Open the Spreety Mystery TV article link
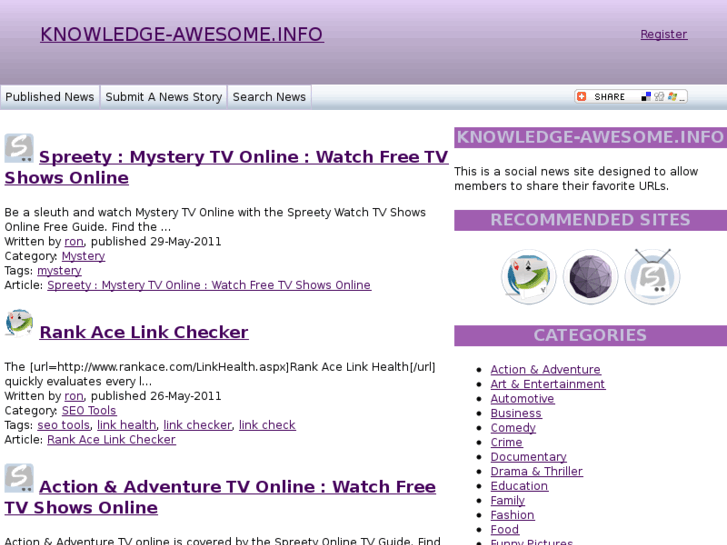Viewport: 727px width, 545px height. click(x=209, y=285)
